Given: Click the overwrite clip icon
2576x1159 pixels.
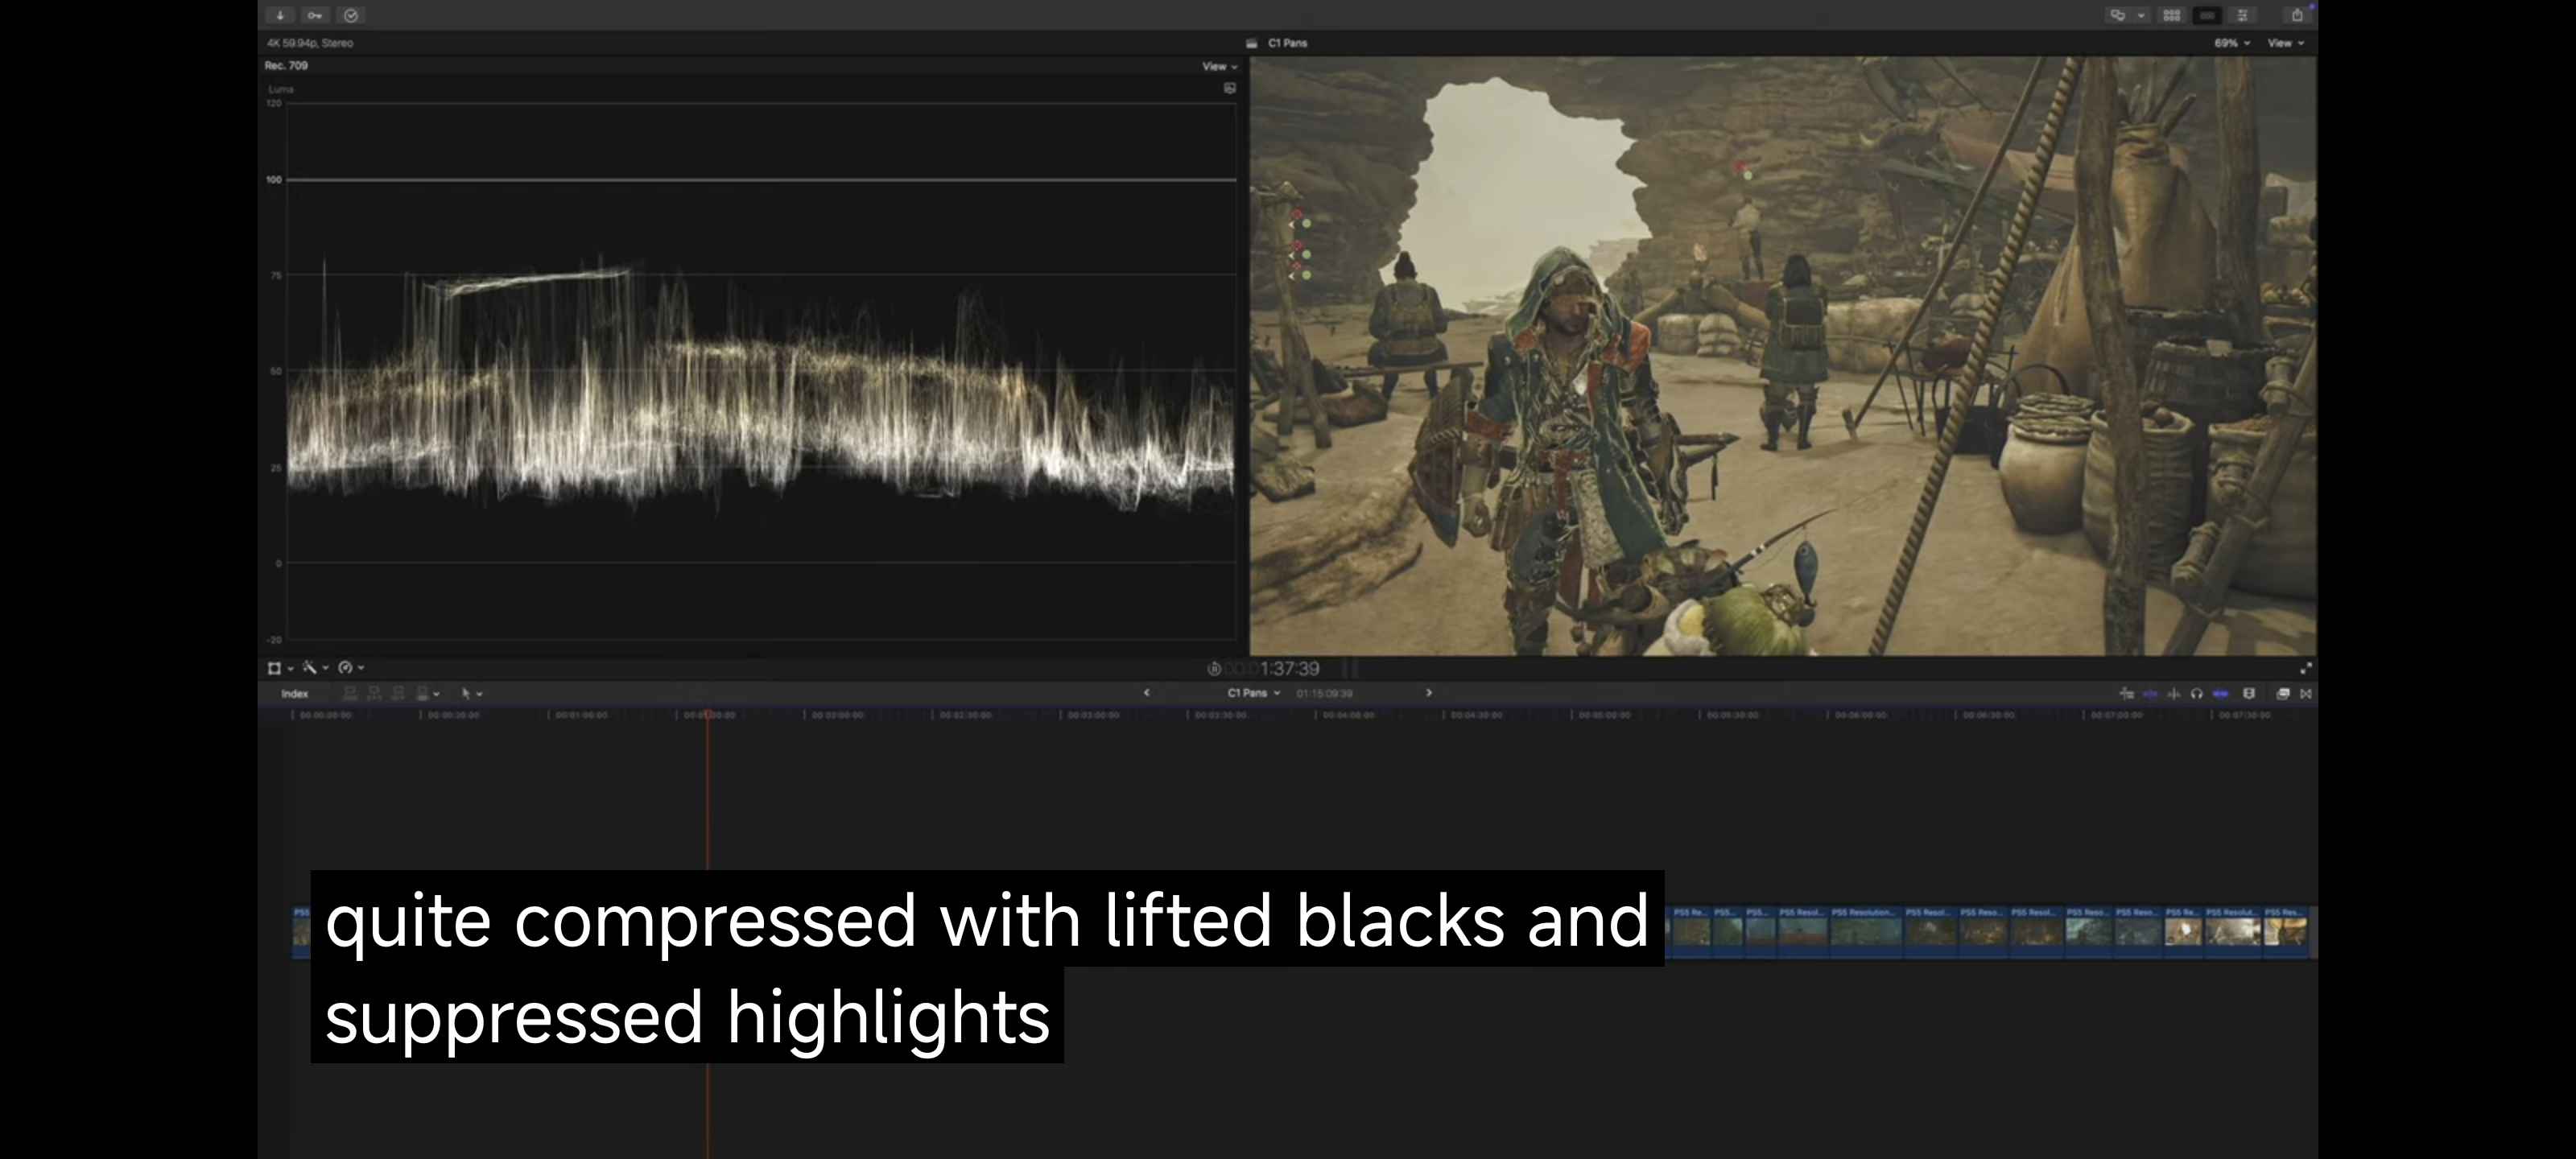Looking at the screenshot, I should point(423,693).
